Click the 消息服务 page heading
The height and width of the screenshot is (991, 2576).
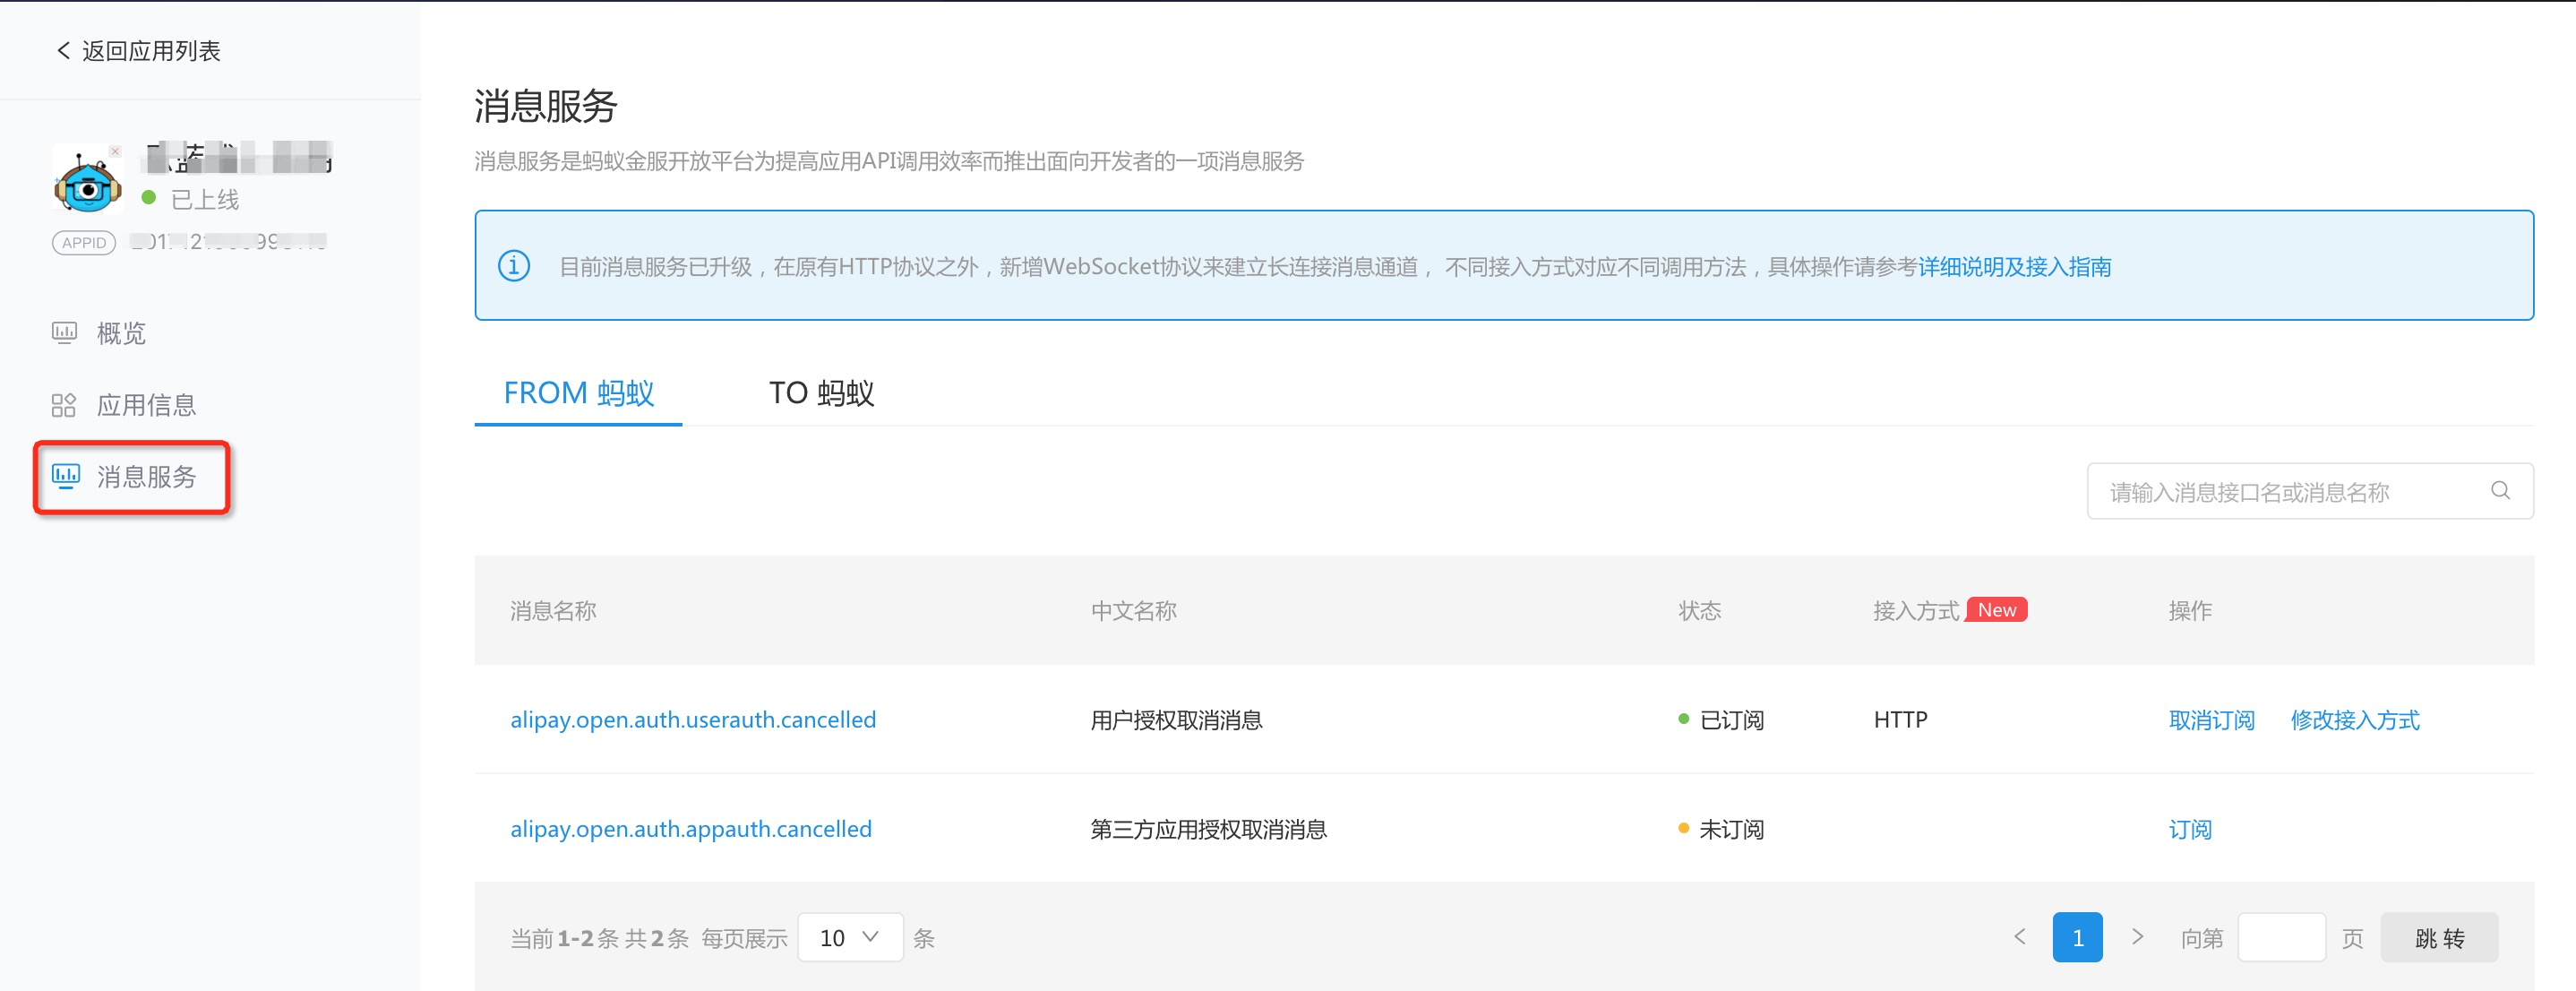coord(546,106)
